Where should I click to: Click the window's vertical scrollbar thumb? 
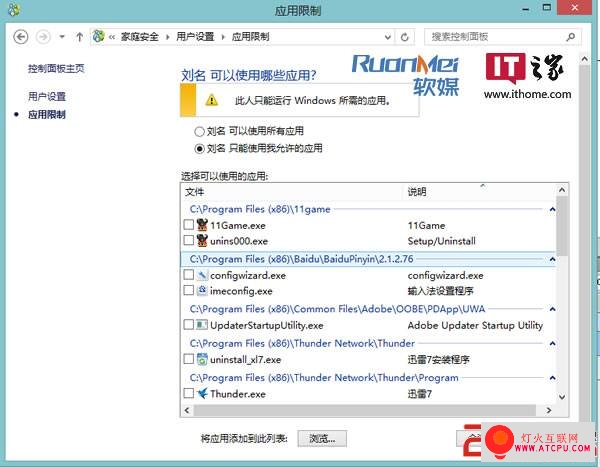[584, 245]
